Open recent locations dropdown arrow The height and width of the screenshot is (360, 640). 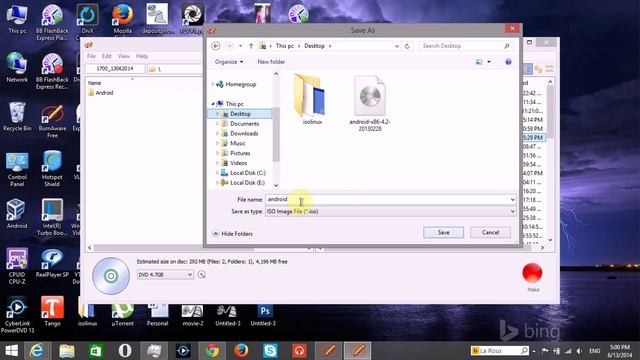point(240,46)
